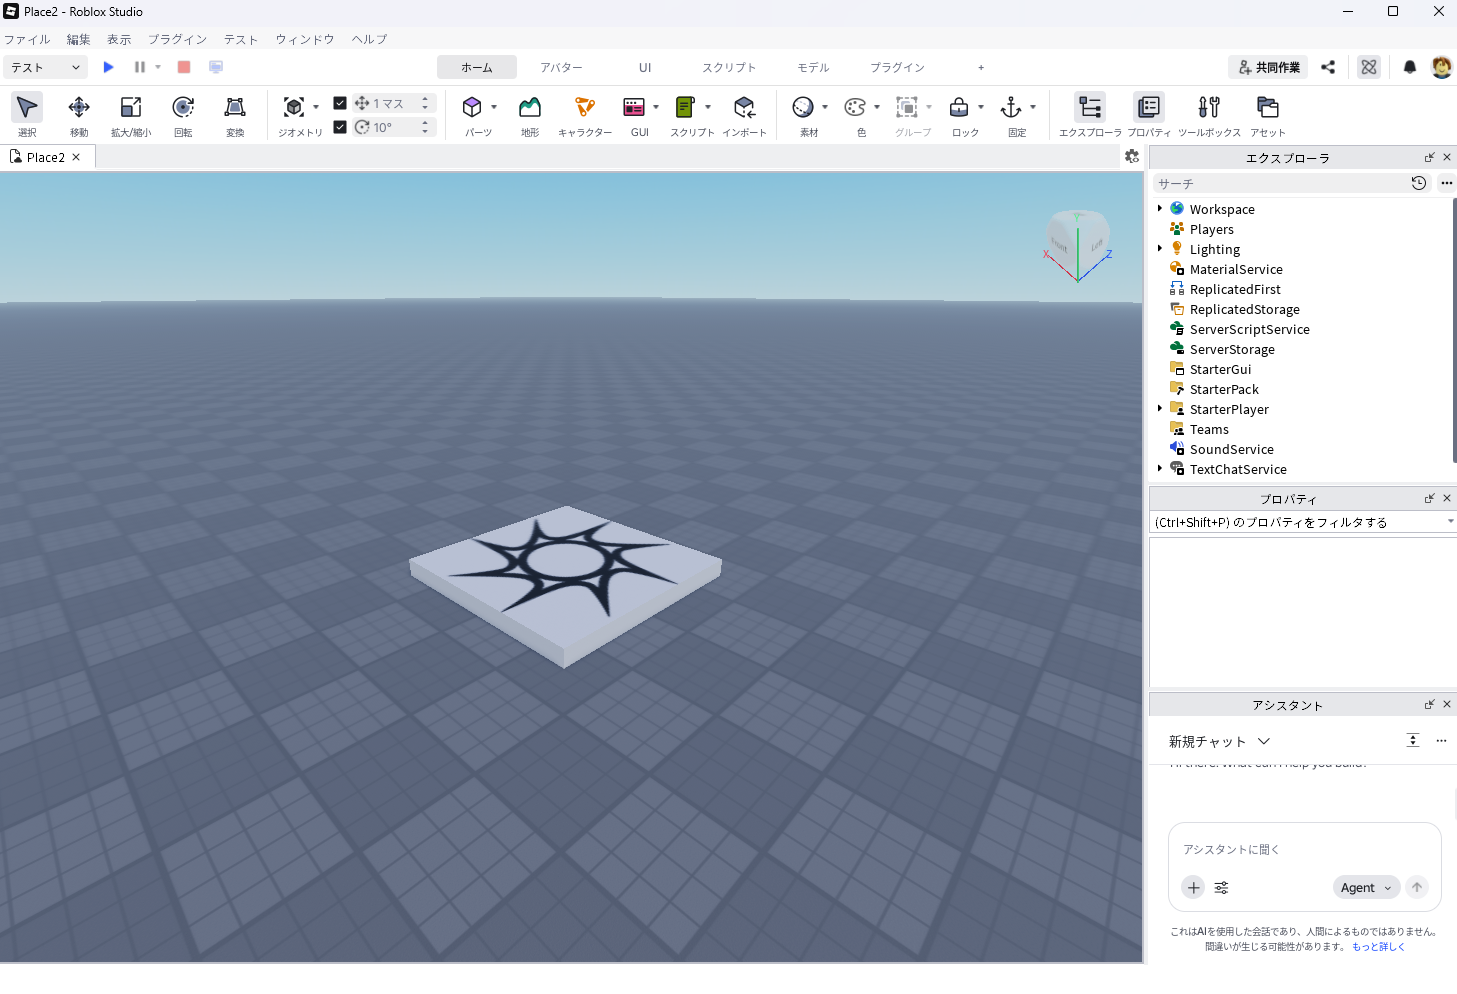Select the 移動 (Move) tool
This screenshot has width=1457, height=994.
pyautogui.click(x=79, y=114)
